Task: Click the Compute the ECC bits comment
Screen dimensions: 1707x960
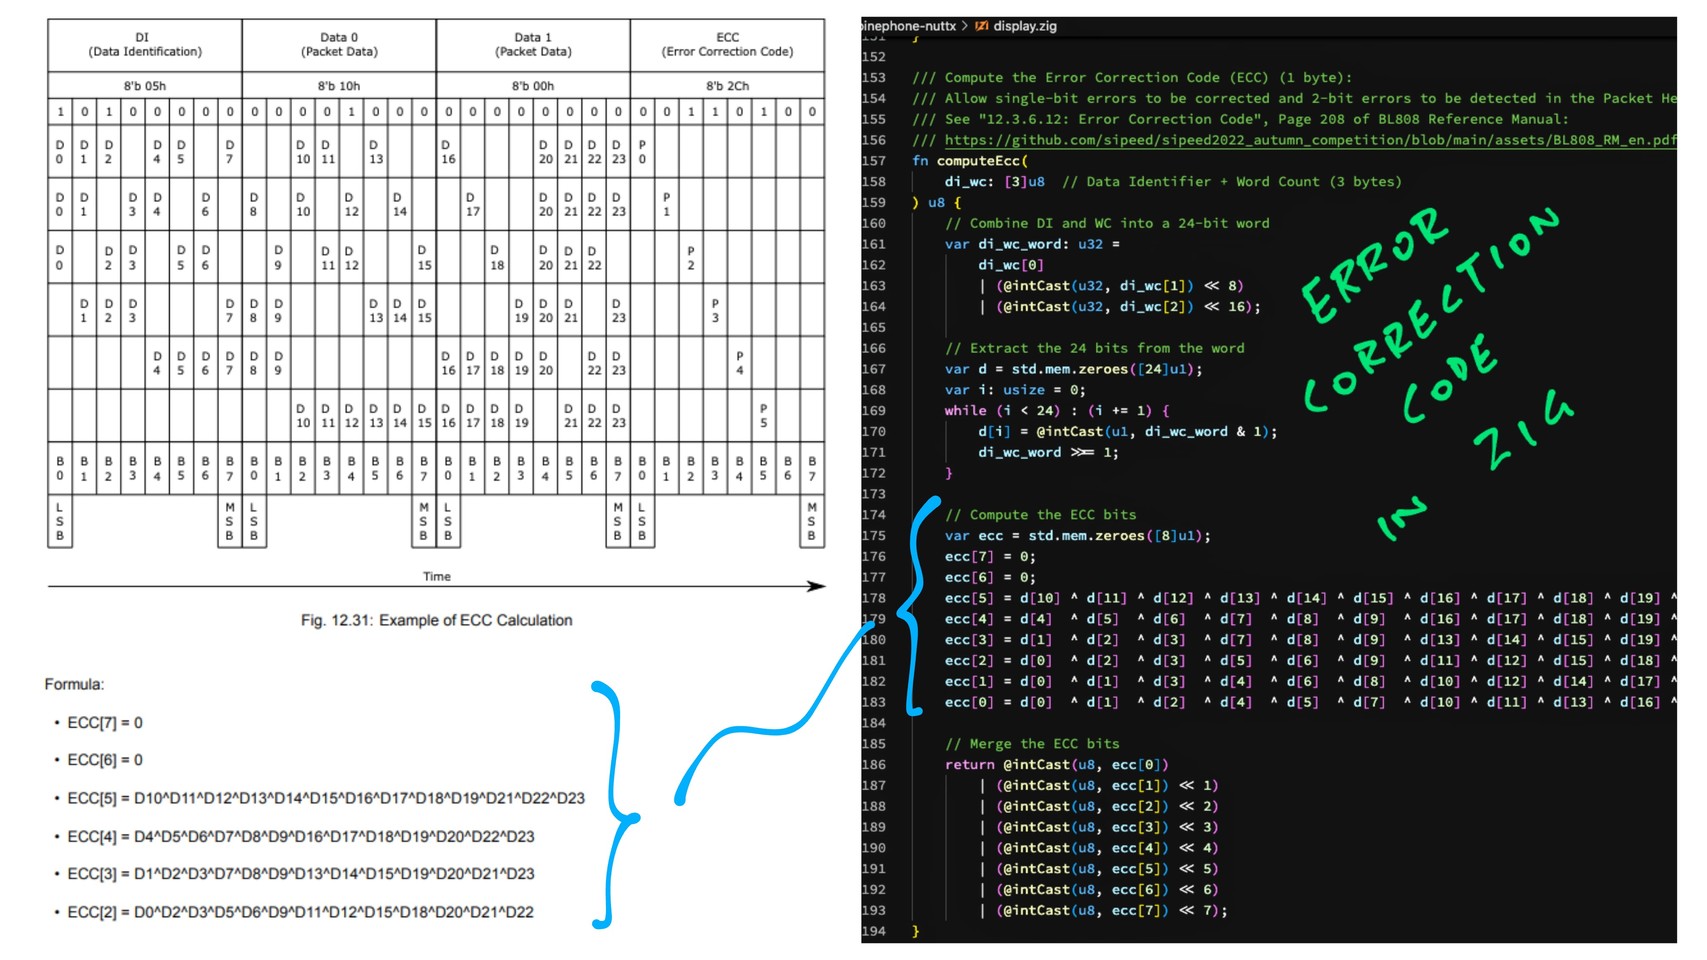Action: click(1040, 515)
